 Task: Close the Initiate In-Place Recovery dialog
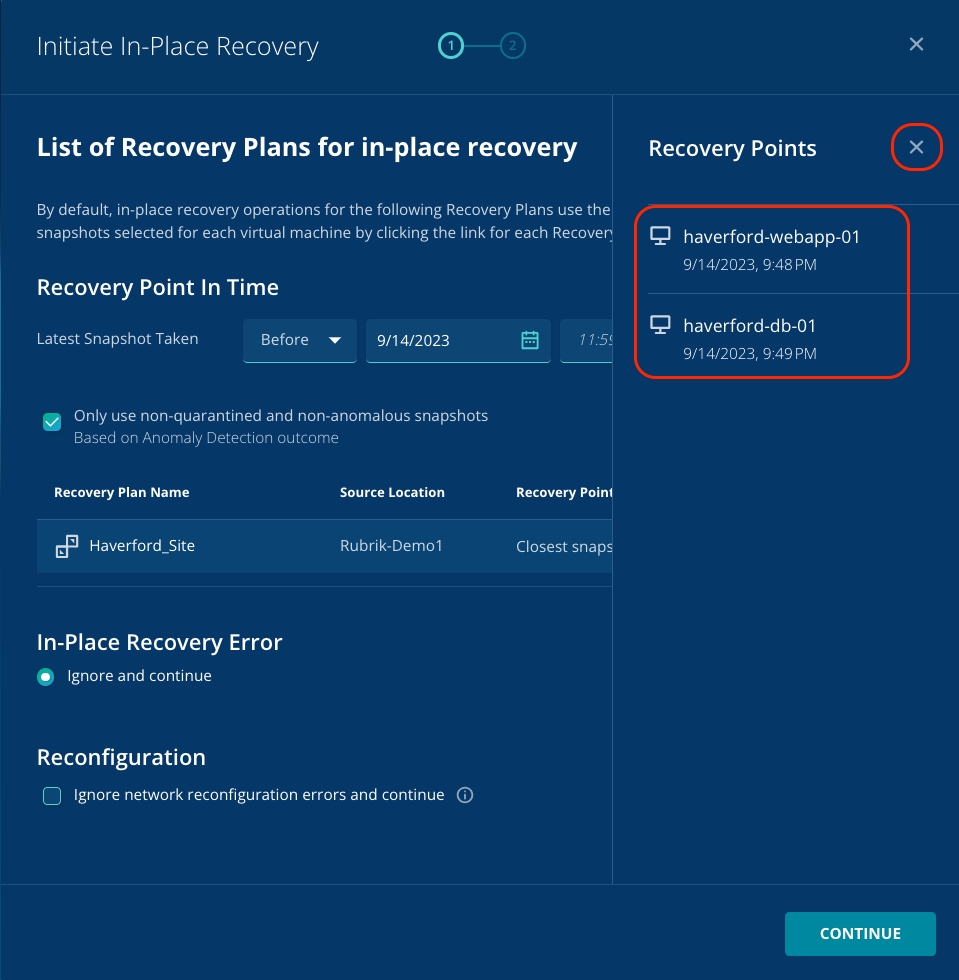click(916, 44)
